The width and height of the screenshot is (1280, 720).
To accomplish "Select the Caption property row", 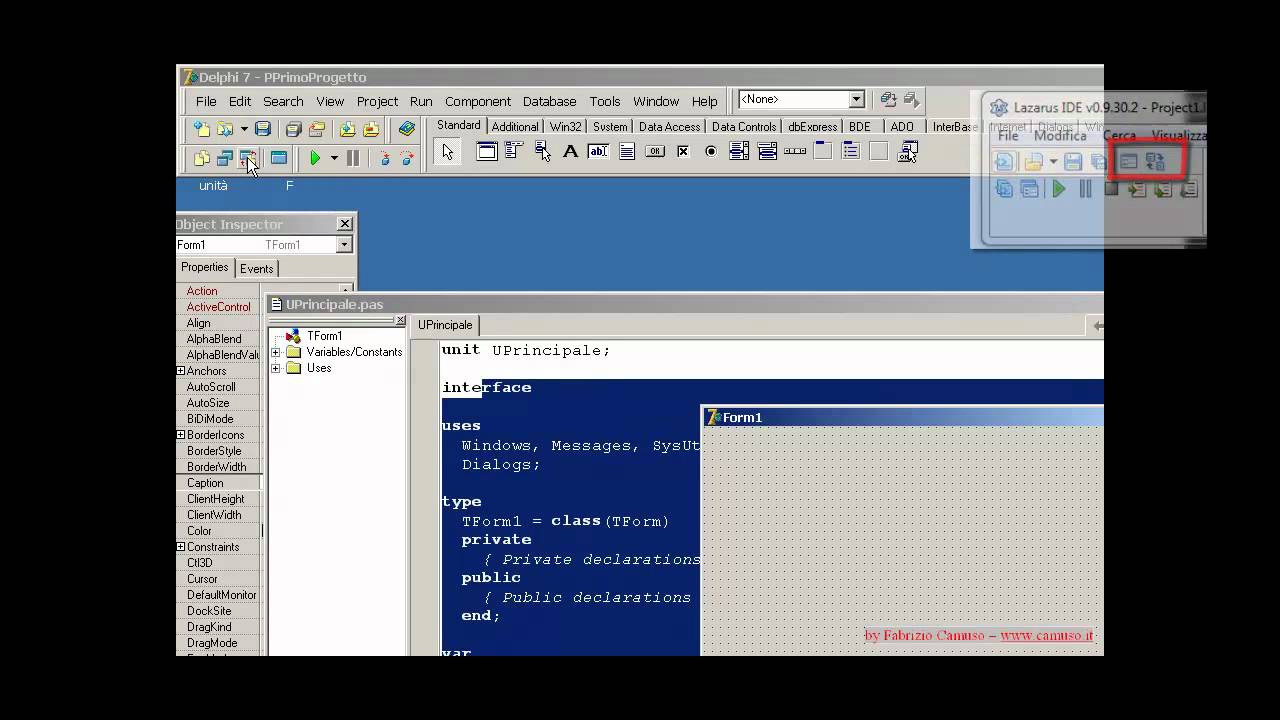I will pos(205,483).
